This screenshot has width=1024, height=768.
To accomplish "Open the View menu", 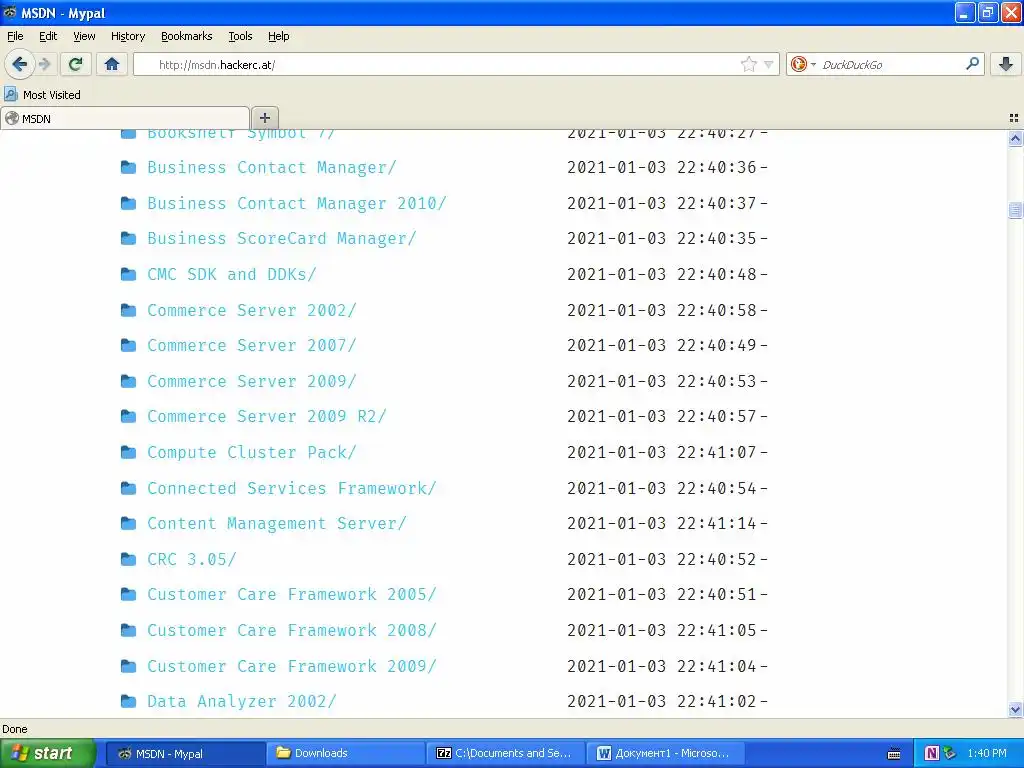I will click(84, 36).
